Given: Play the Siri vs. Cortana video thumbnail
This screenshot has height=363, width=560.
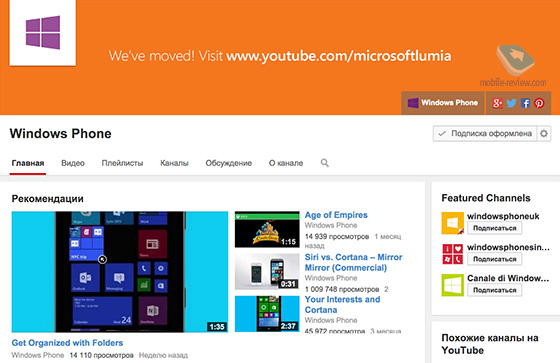Looking at the screenshot, I should (267, 272).
